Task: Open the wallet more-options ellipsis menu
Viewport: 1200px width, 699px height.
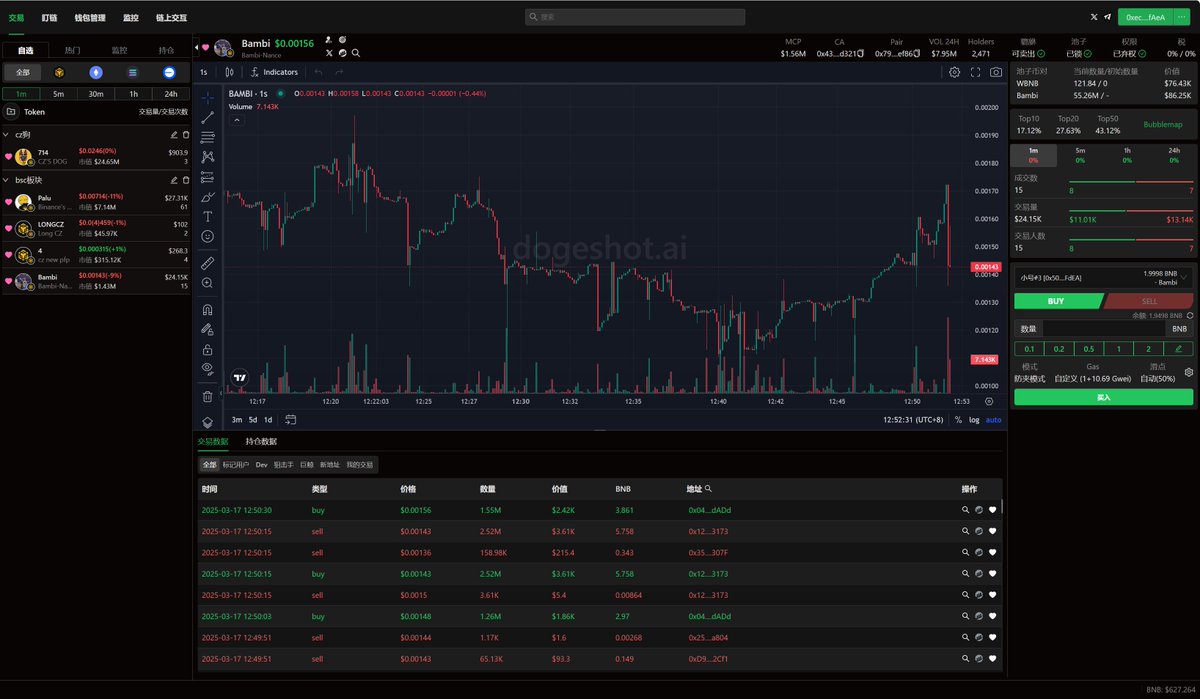Action: tap(1181, 17)
